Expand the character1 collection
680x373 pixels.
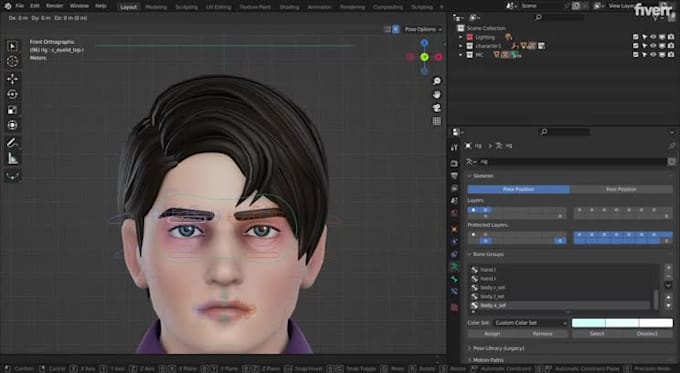point(461,46)
